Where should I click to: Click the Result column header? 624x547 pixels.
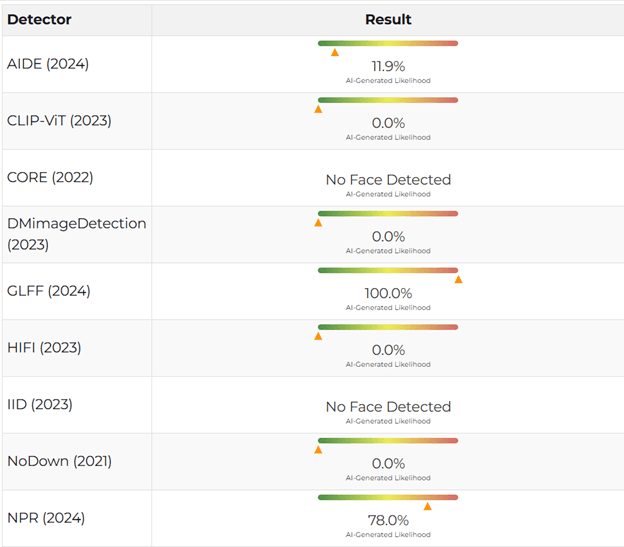click(388, 19)
